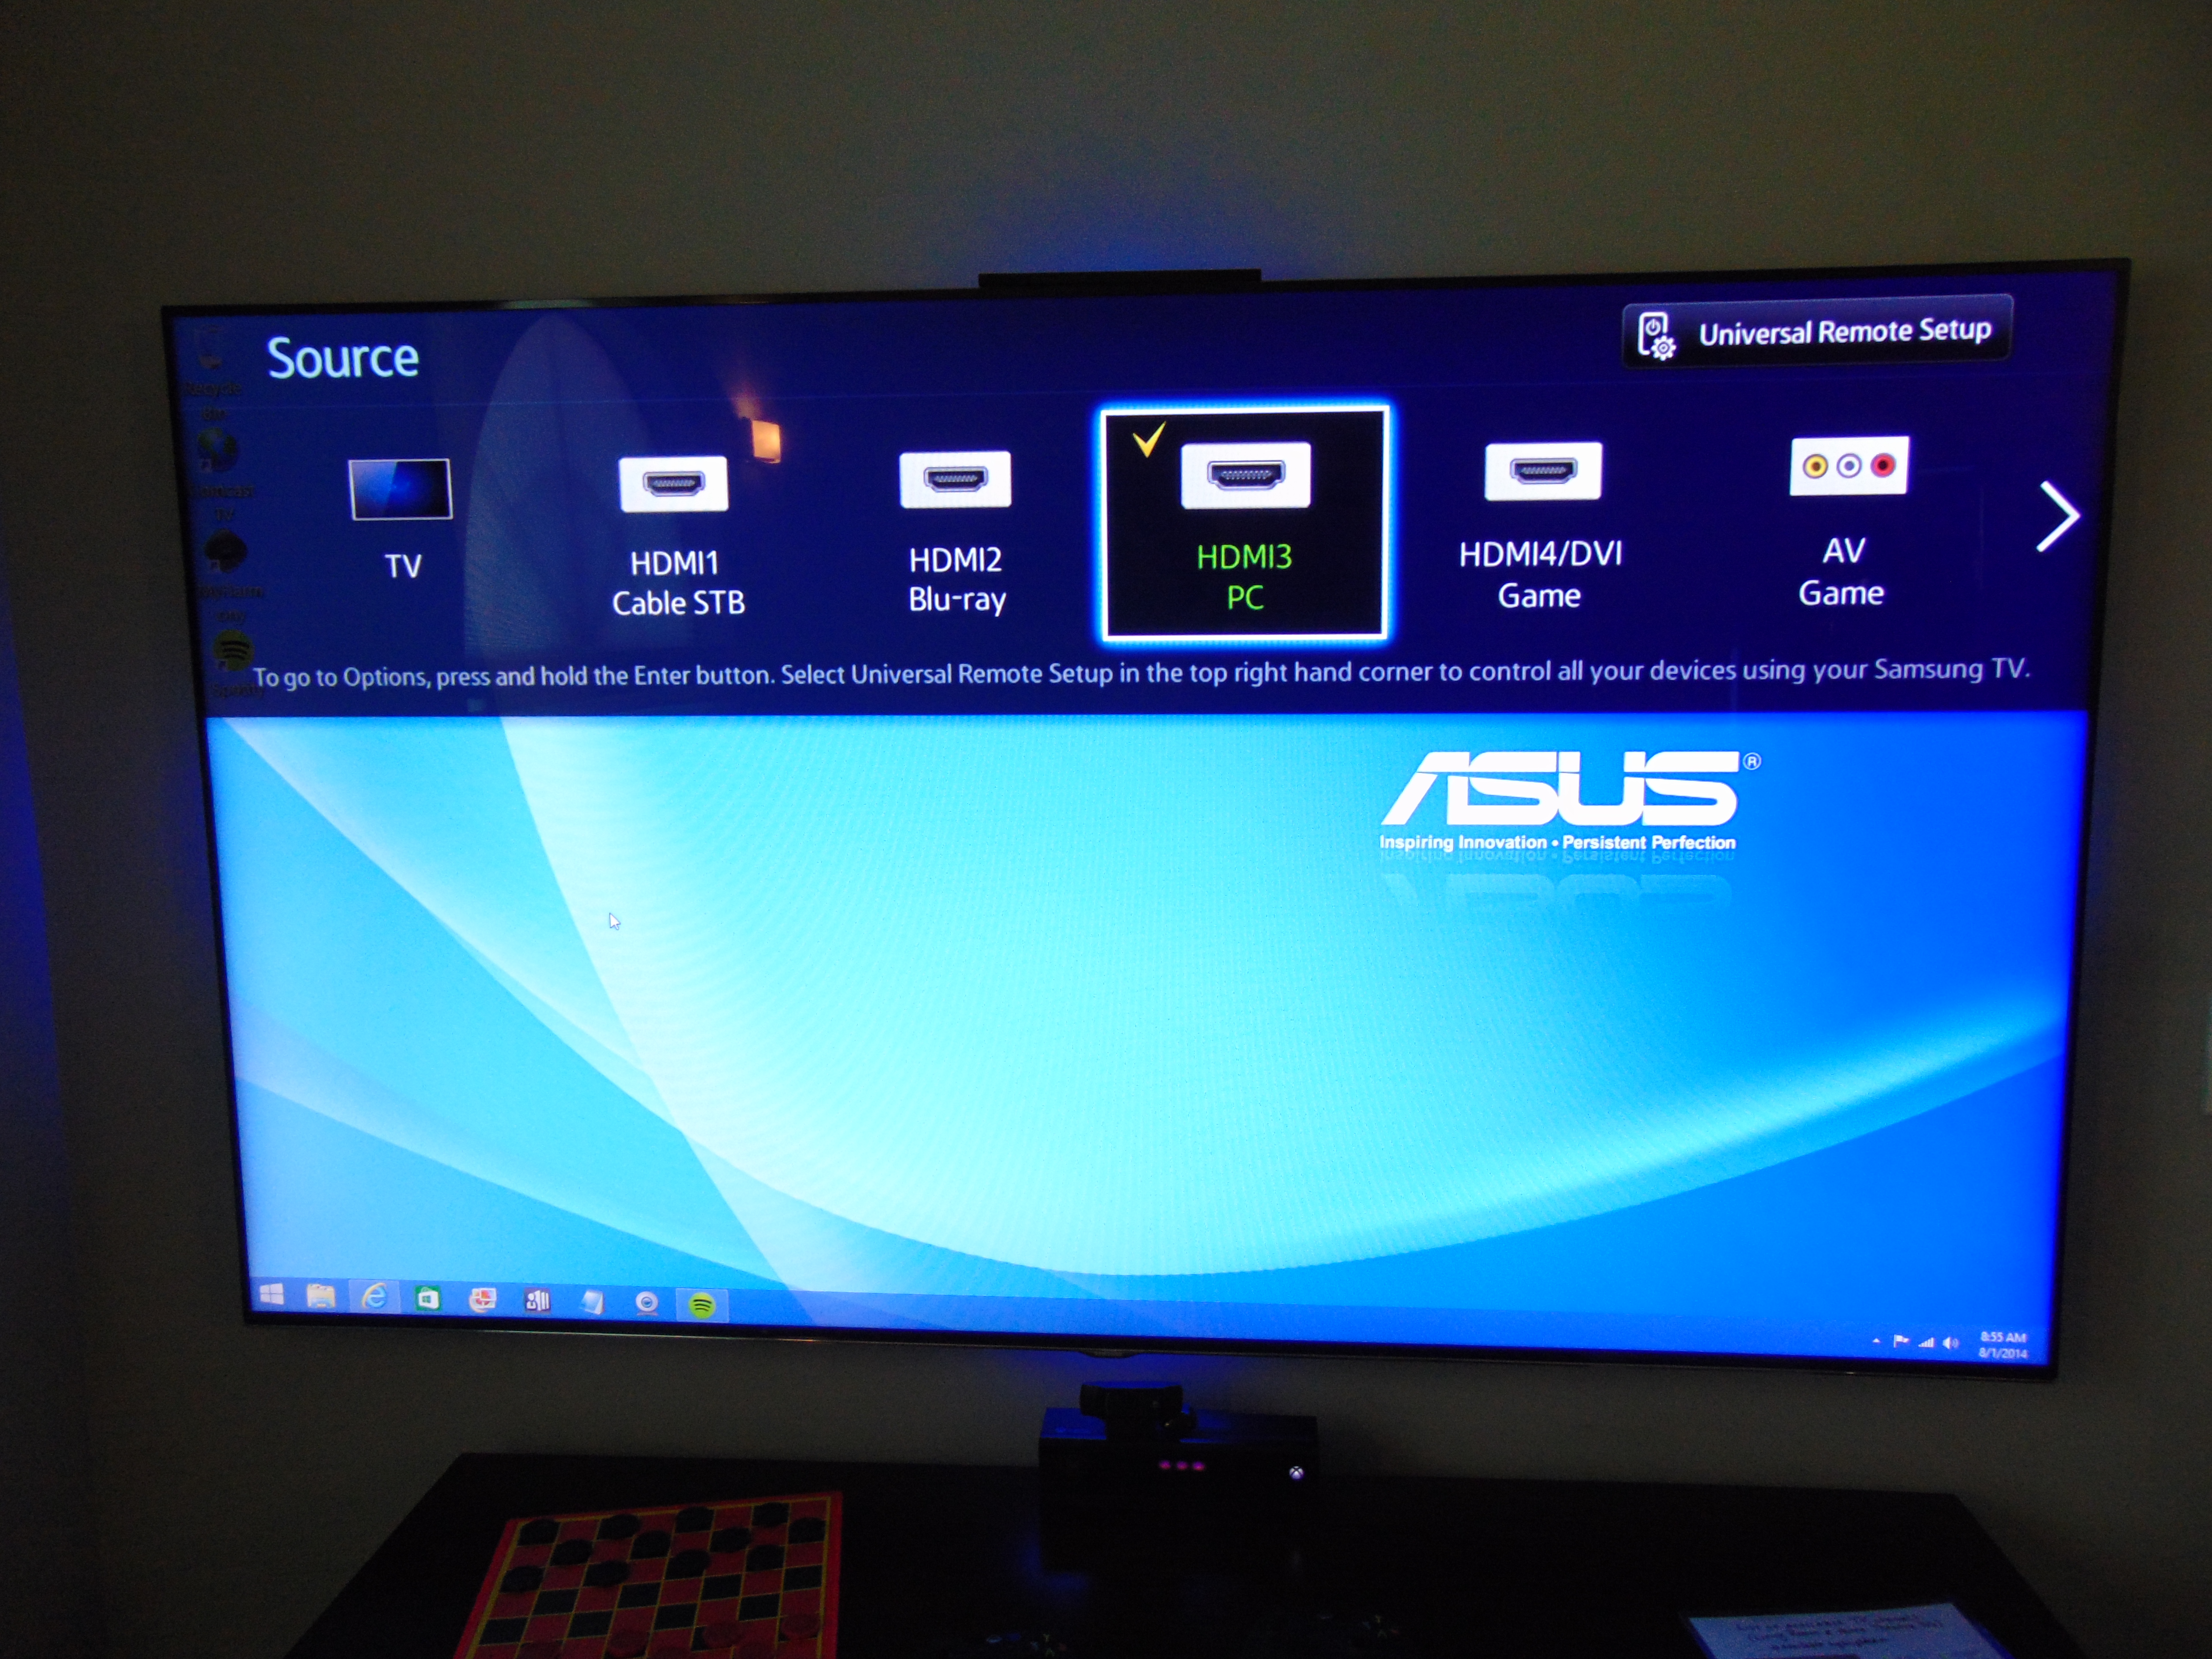Screen dimensions: 2212x1659
Task: Open Spotify from the taskbar
Action: [702, 1304]
